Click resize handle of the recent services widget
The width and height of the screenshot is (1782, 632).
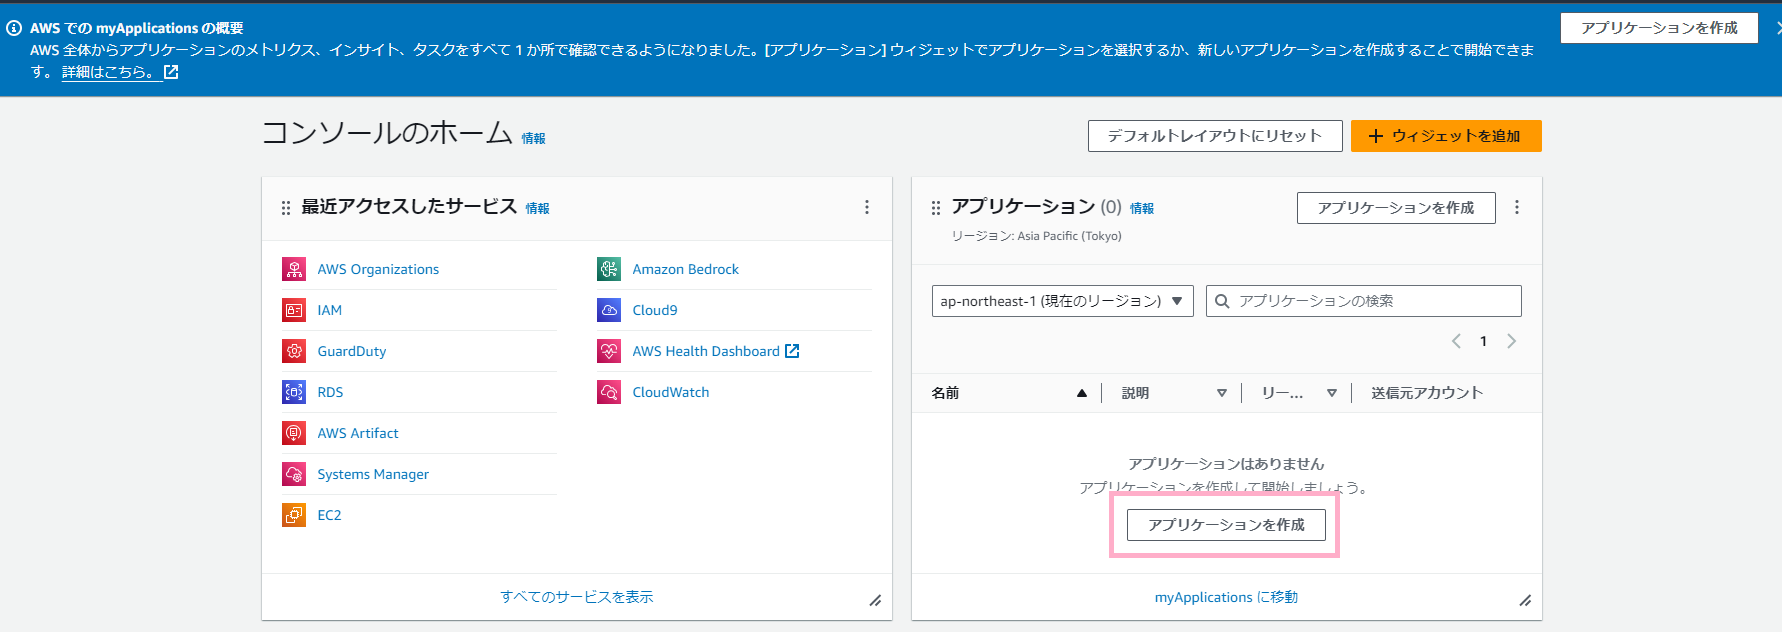click(x=875, y=600)
